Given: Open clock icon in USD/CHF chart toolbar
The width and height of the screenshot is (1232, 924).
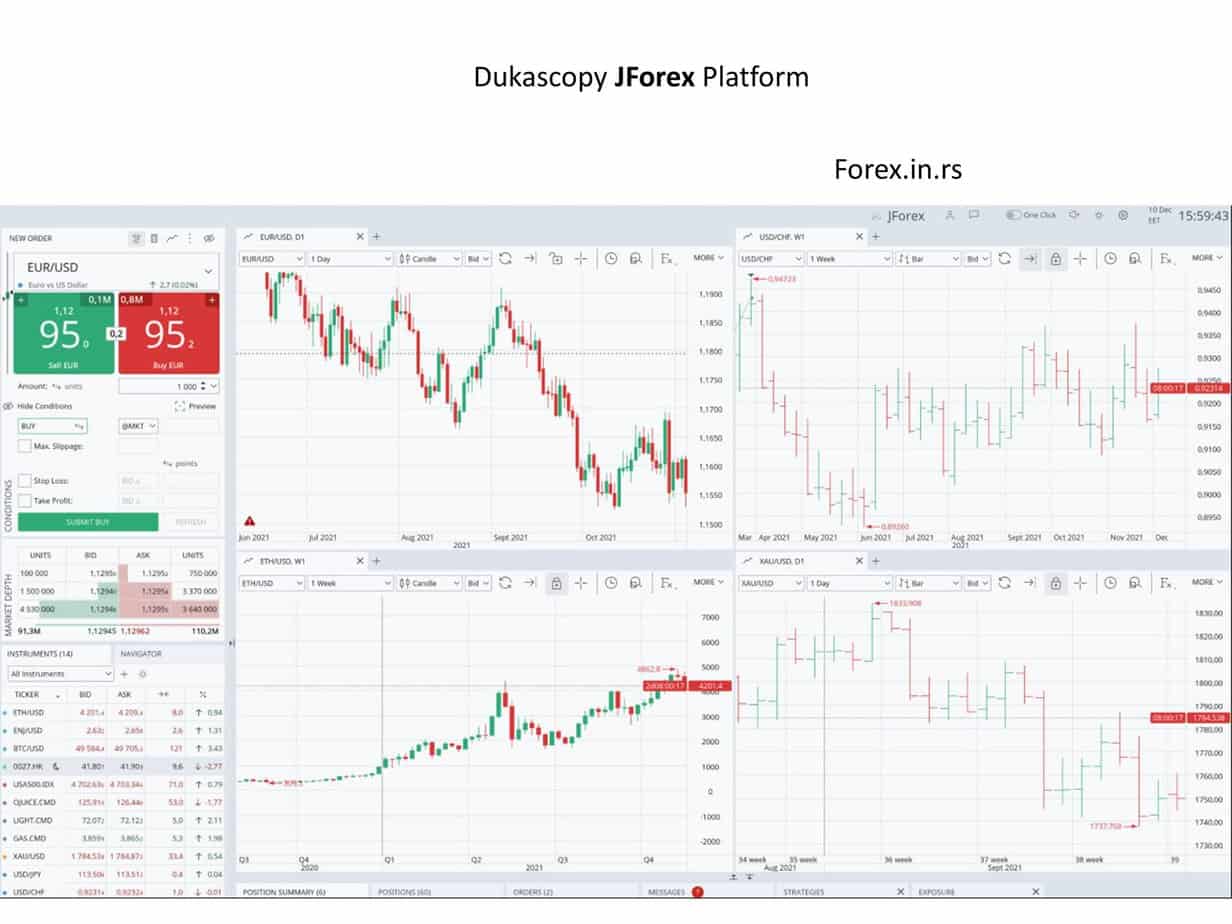Looking at the screenshot, I should tap(1110, 258).
